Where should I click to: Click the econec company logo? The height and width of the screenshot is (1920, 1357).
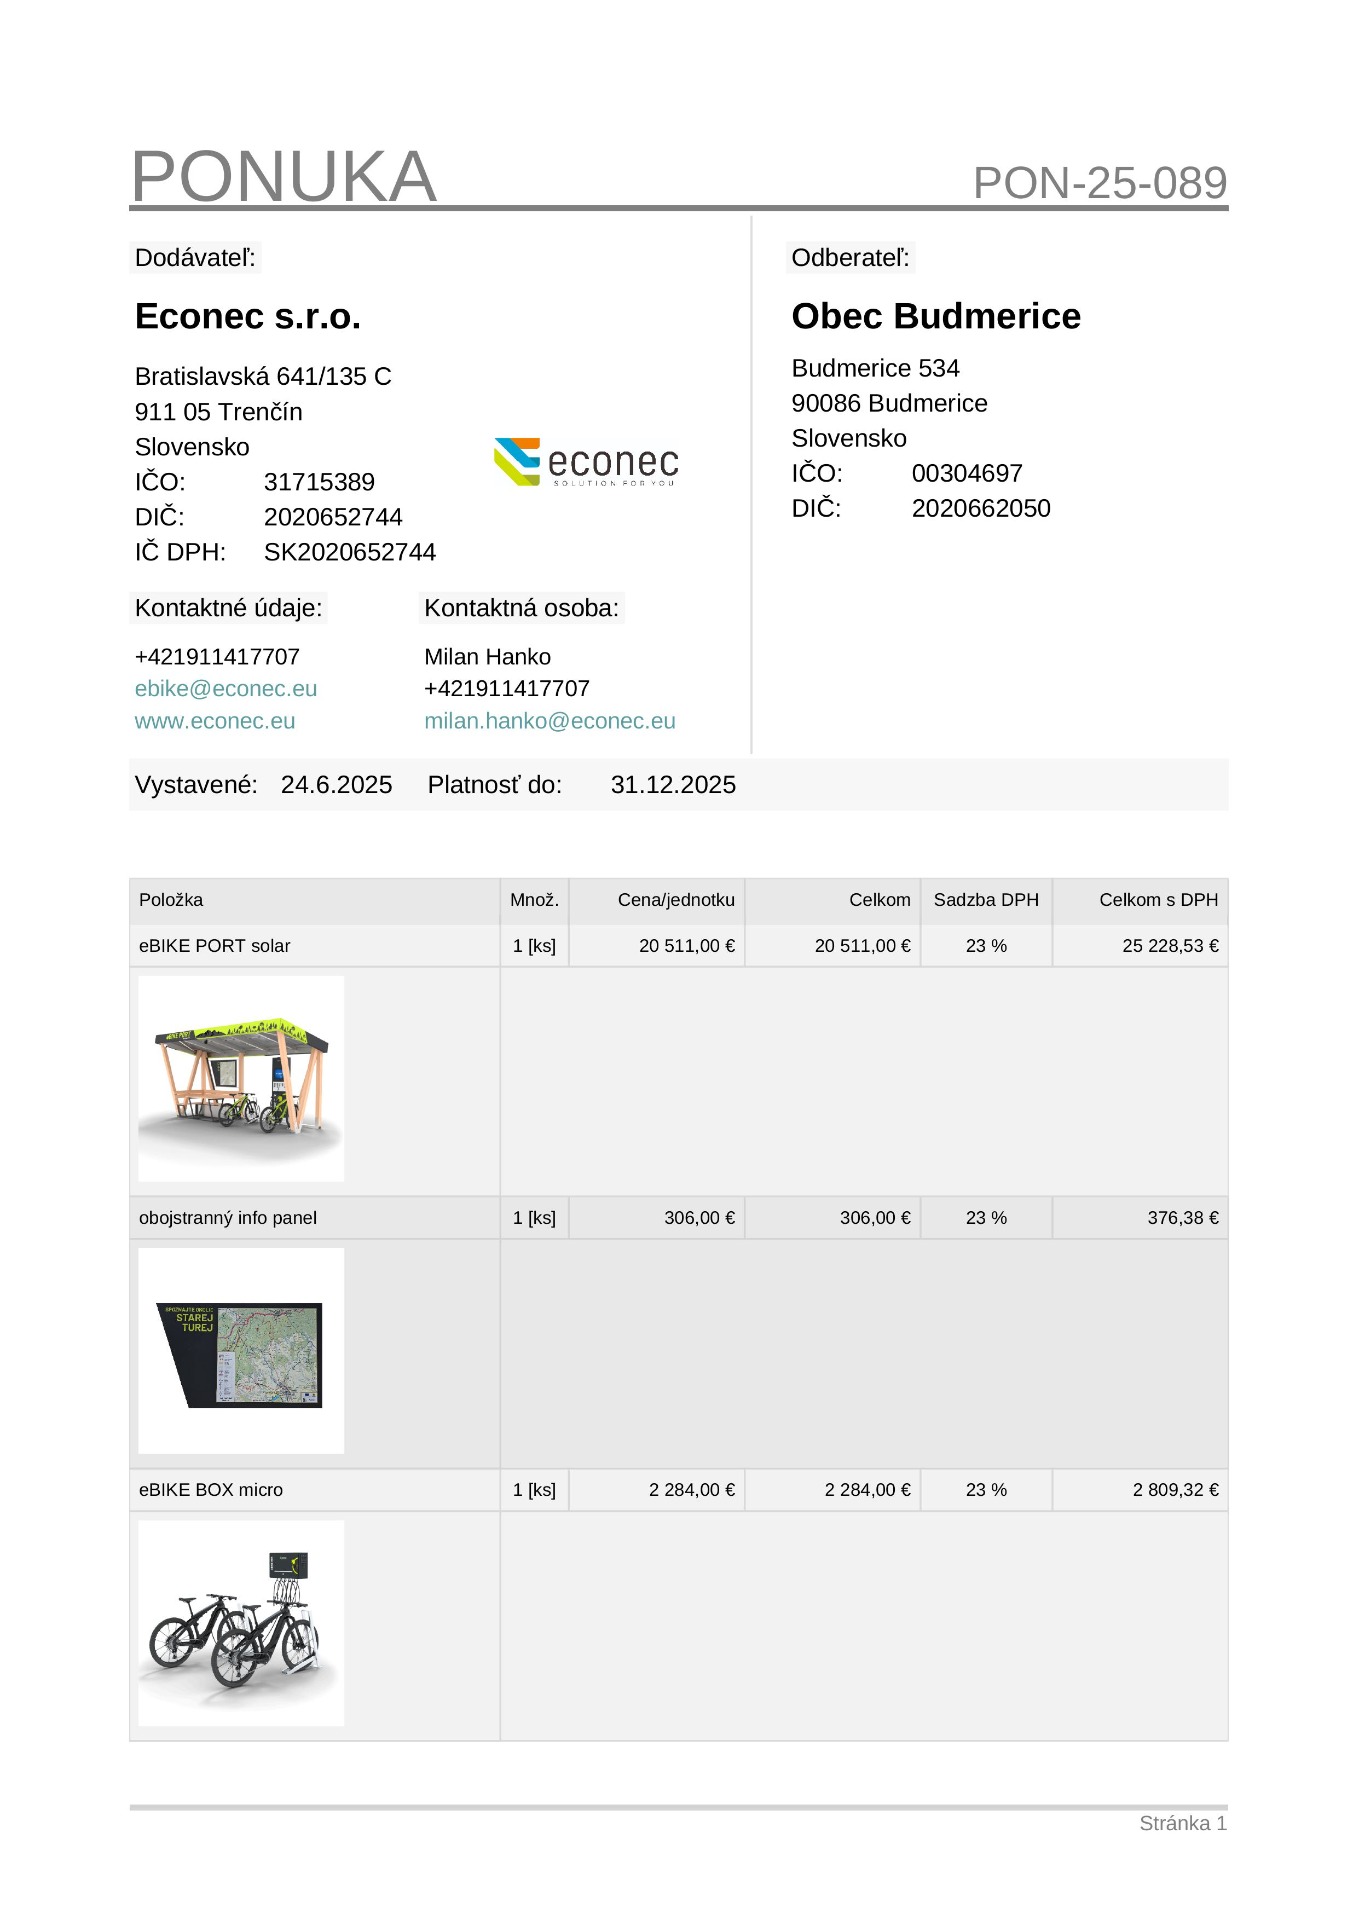(586, 462)
